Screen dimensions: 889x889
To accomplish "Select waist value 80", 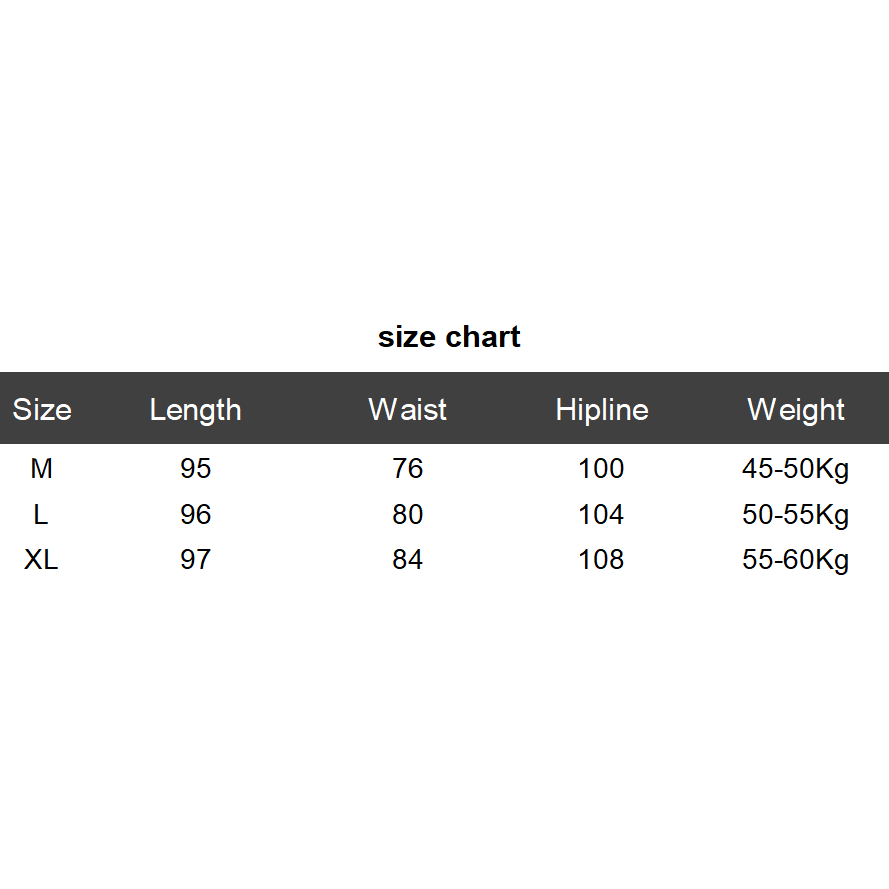I will tap(408, 514).
